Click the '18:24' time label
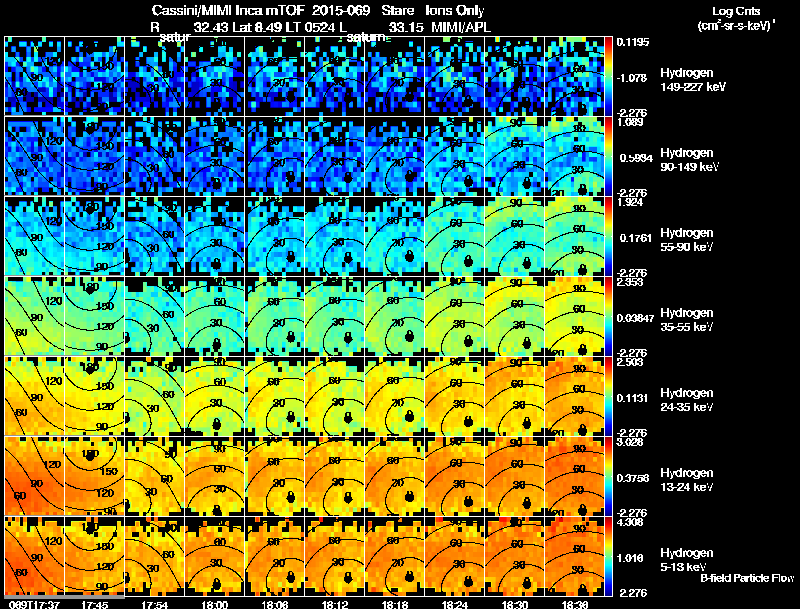Image resolution: width=800 pixels, height=609 pixels. pos(455,604)
